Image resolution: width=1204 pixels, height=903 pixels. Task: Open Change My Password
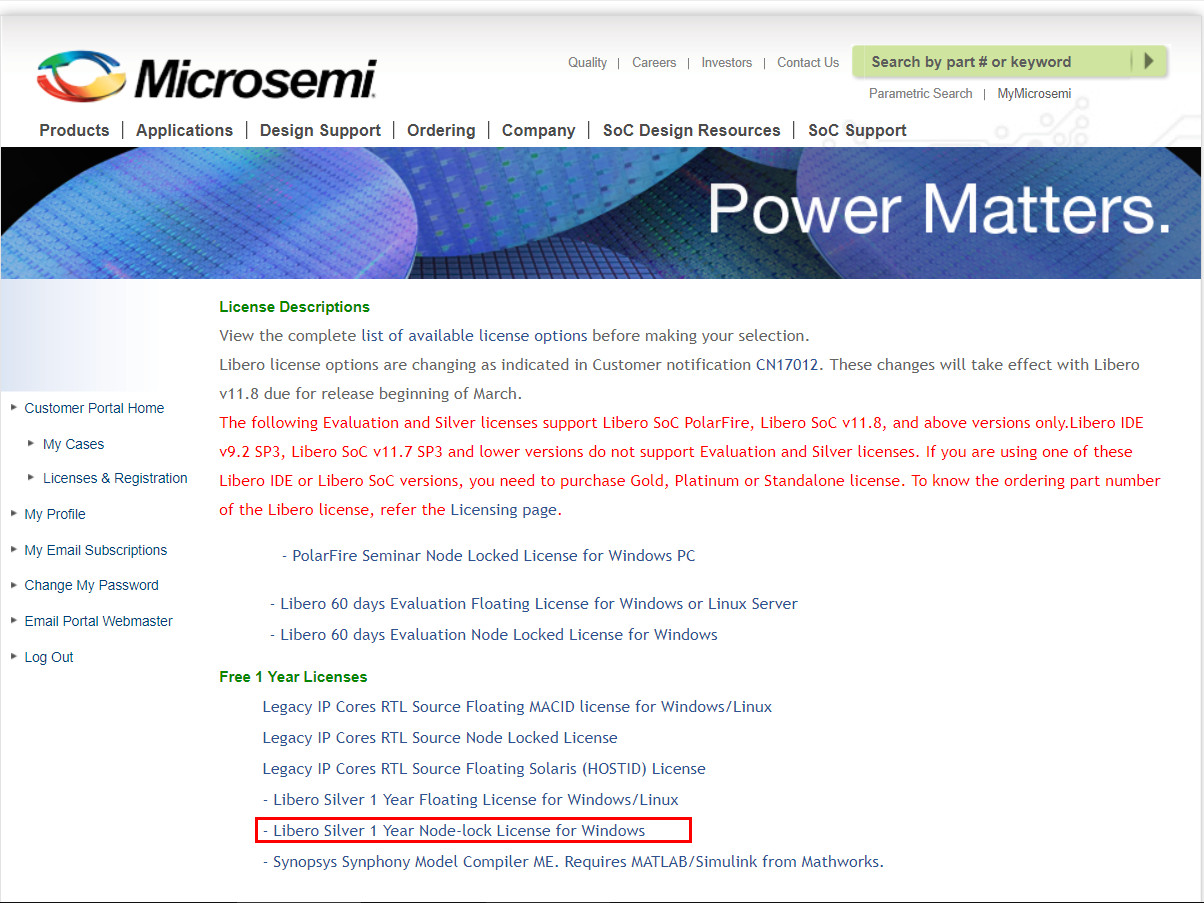[x=91, y=585]
